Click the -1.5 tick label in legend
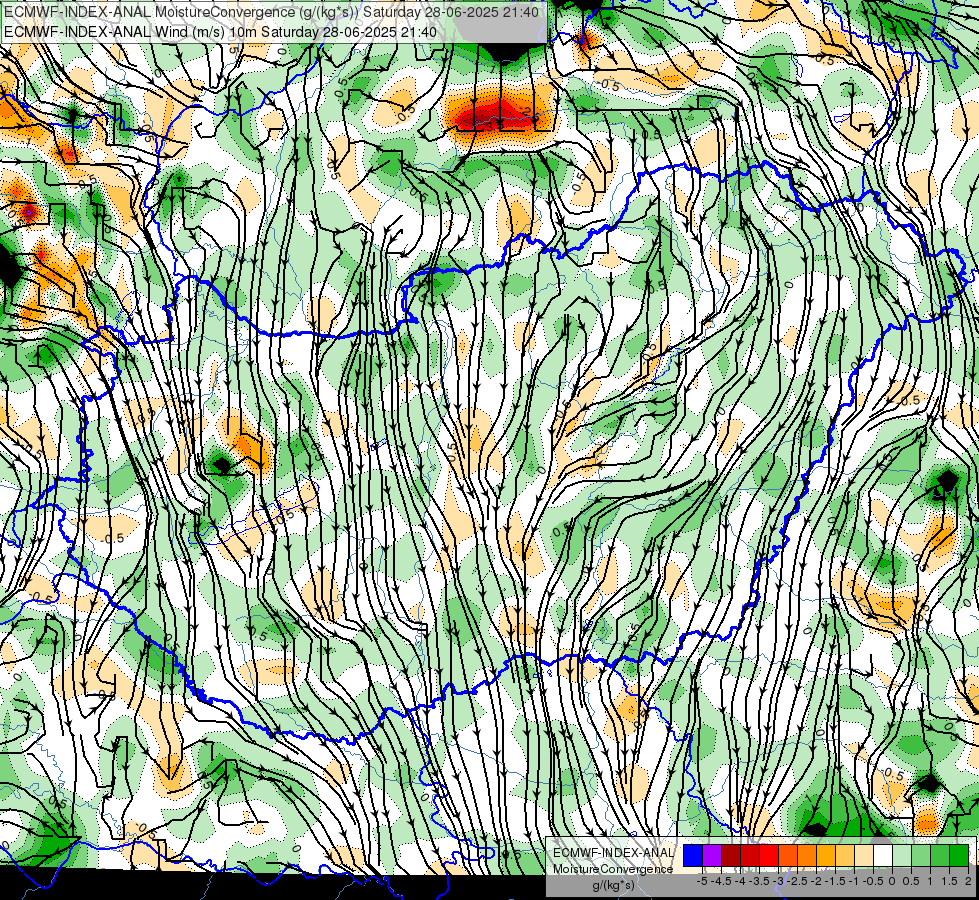 click(x=835, y=881)
